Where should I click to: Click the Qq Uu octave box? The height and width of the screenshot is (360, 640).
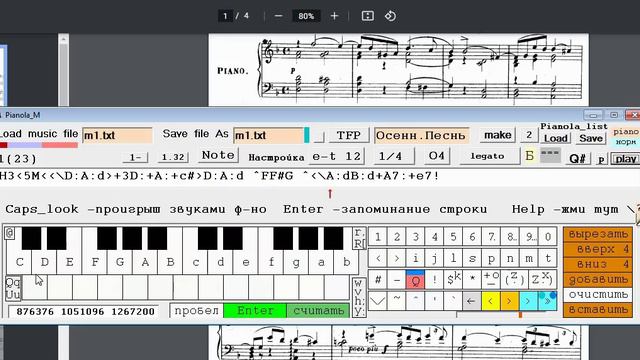coord(13,288)
